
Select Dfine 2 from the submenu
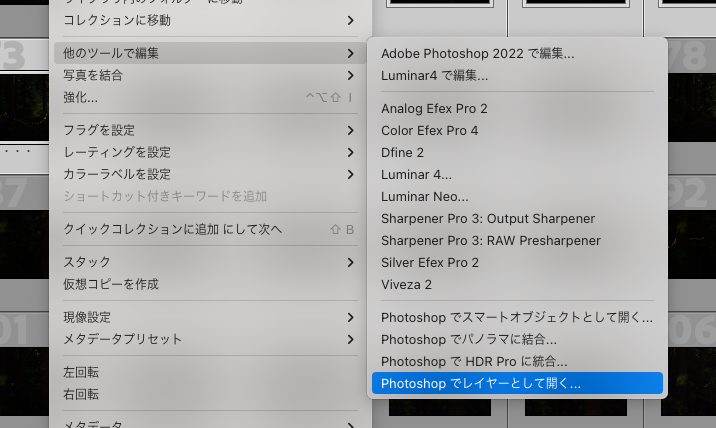[402, 152]
